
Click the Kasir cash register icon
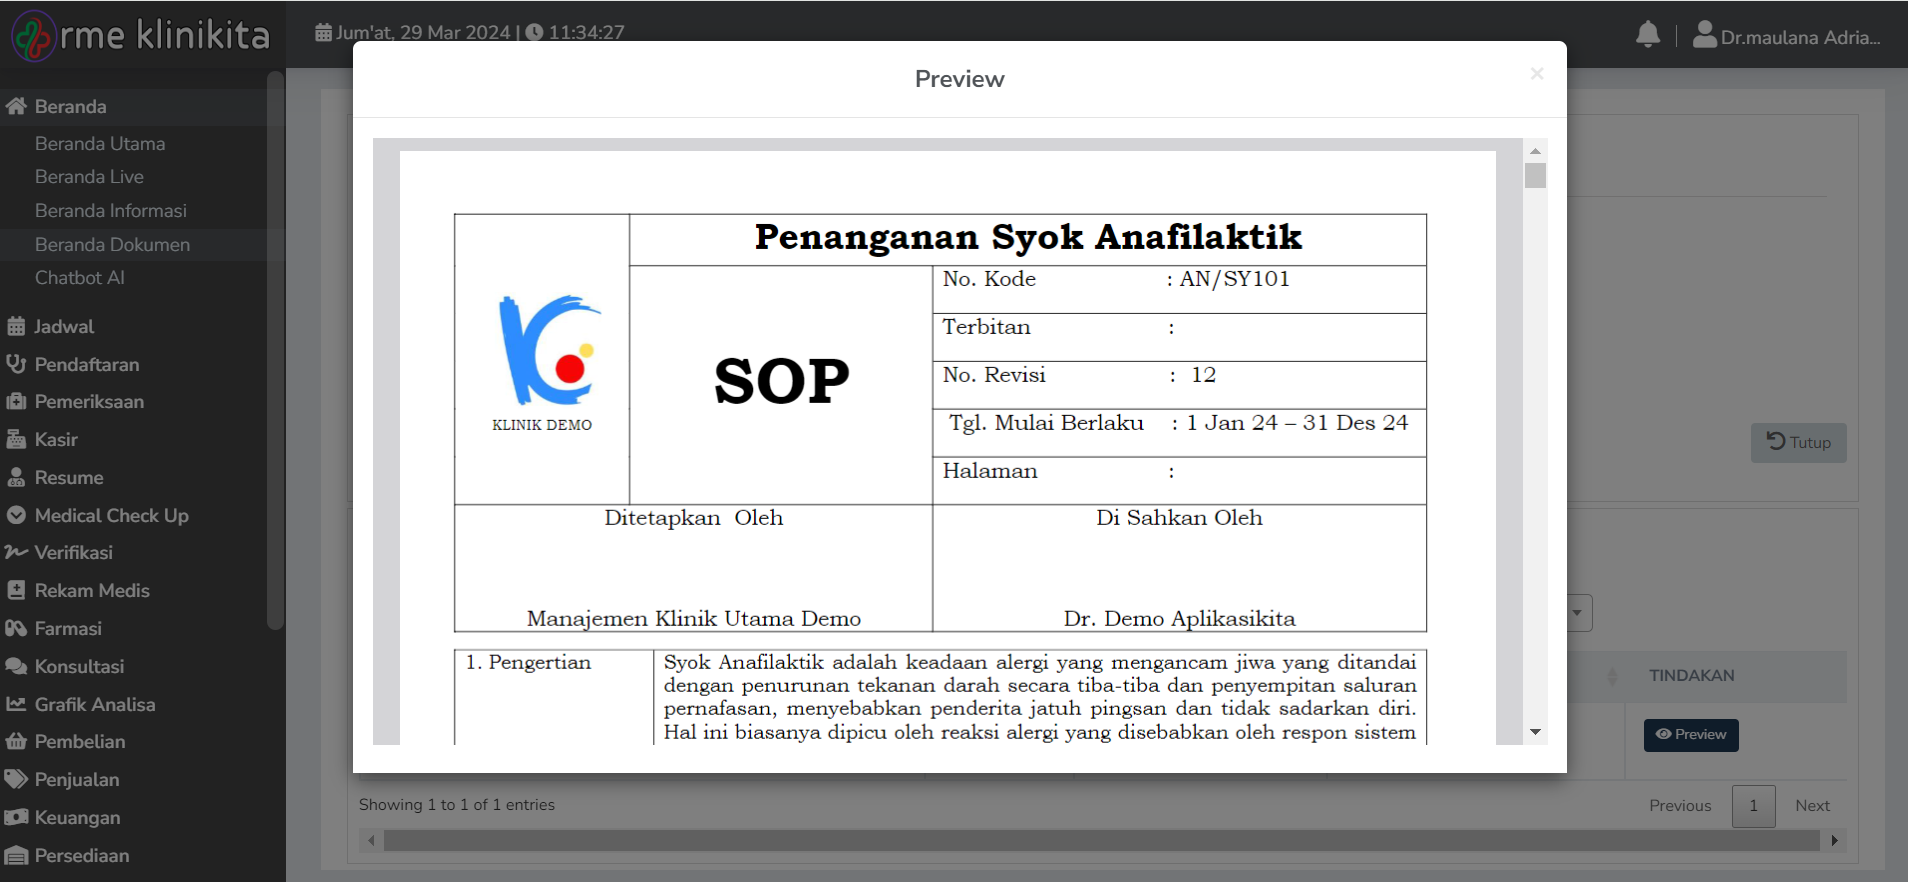(16, 439)
